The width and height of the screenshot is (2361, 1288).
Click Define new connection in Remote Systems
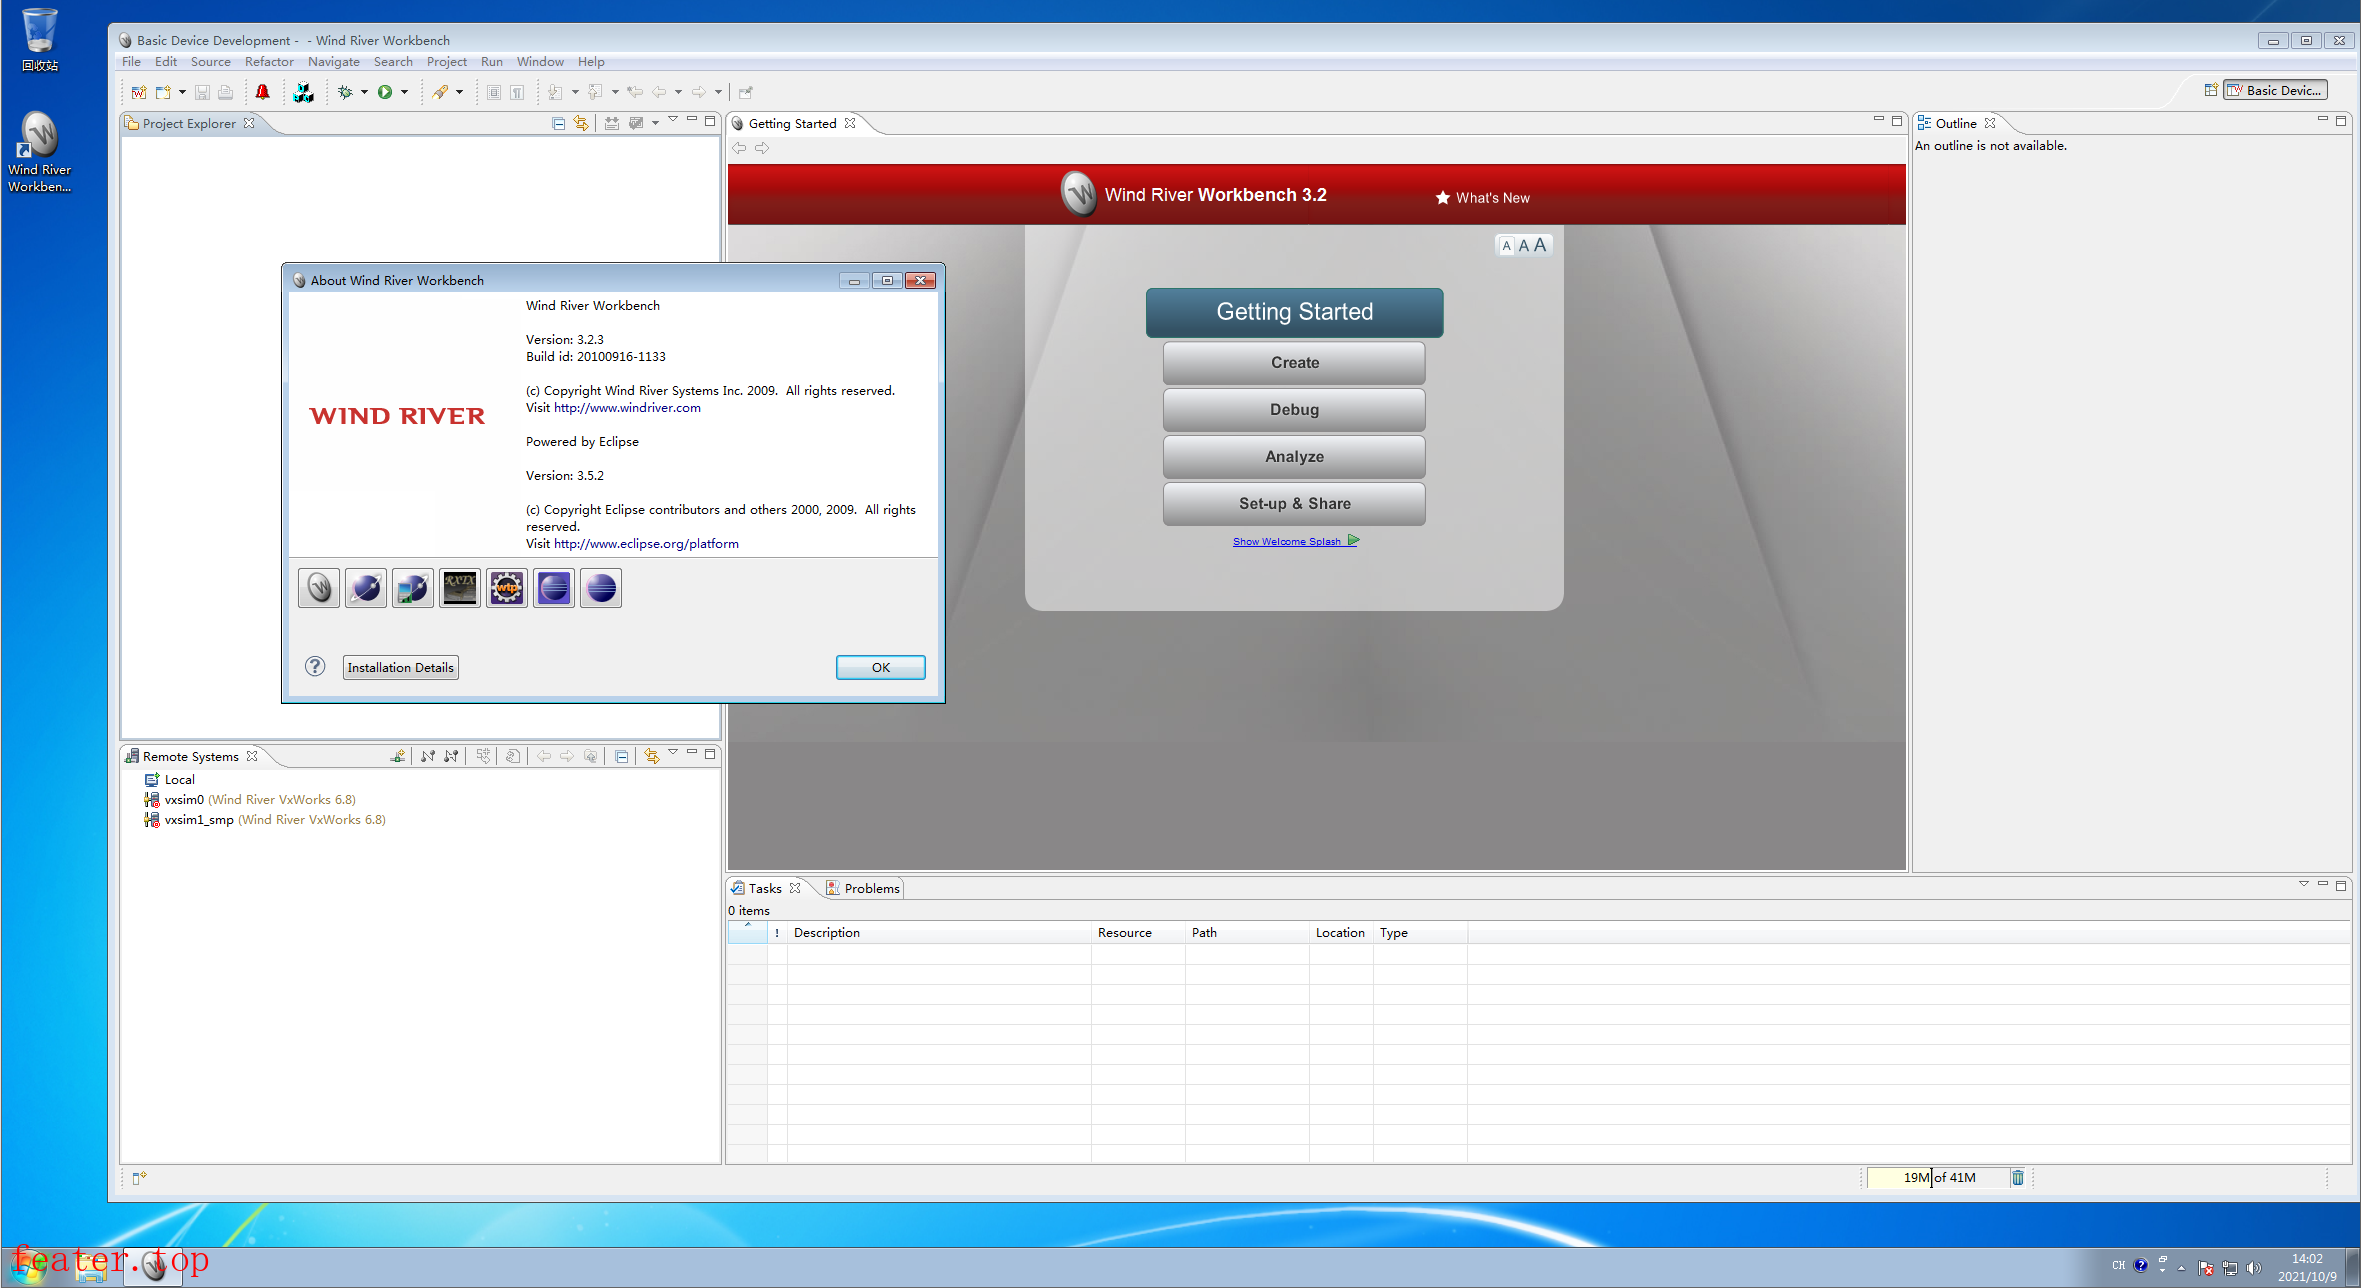(398, 756)
